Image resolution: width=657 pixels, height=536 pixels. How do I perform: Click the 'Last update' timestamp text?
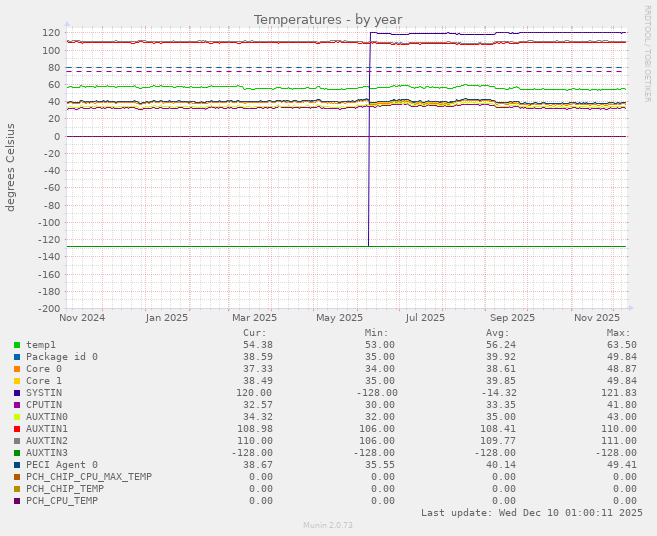pyautogui.click(x=532, y=513)
